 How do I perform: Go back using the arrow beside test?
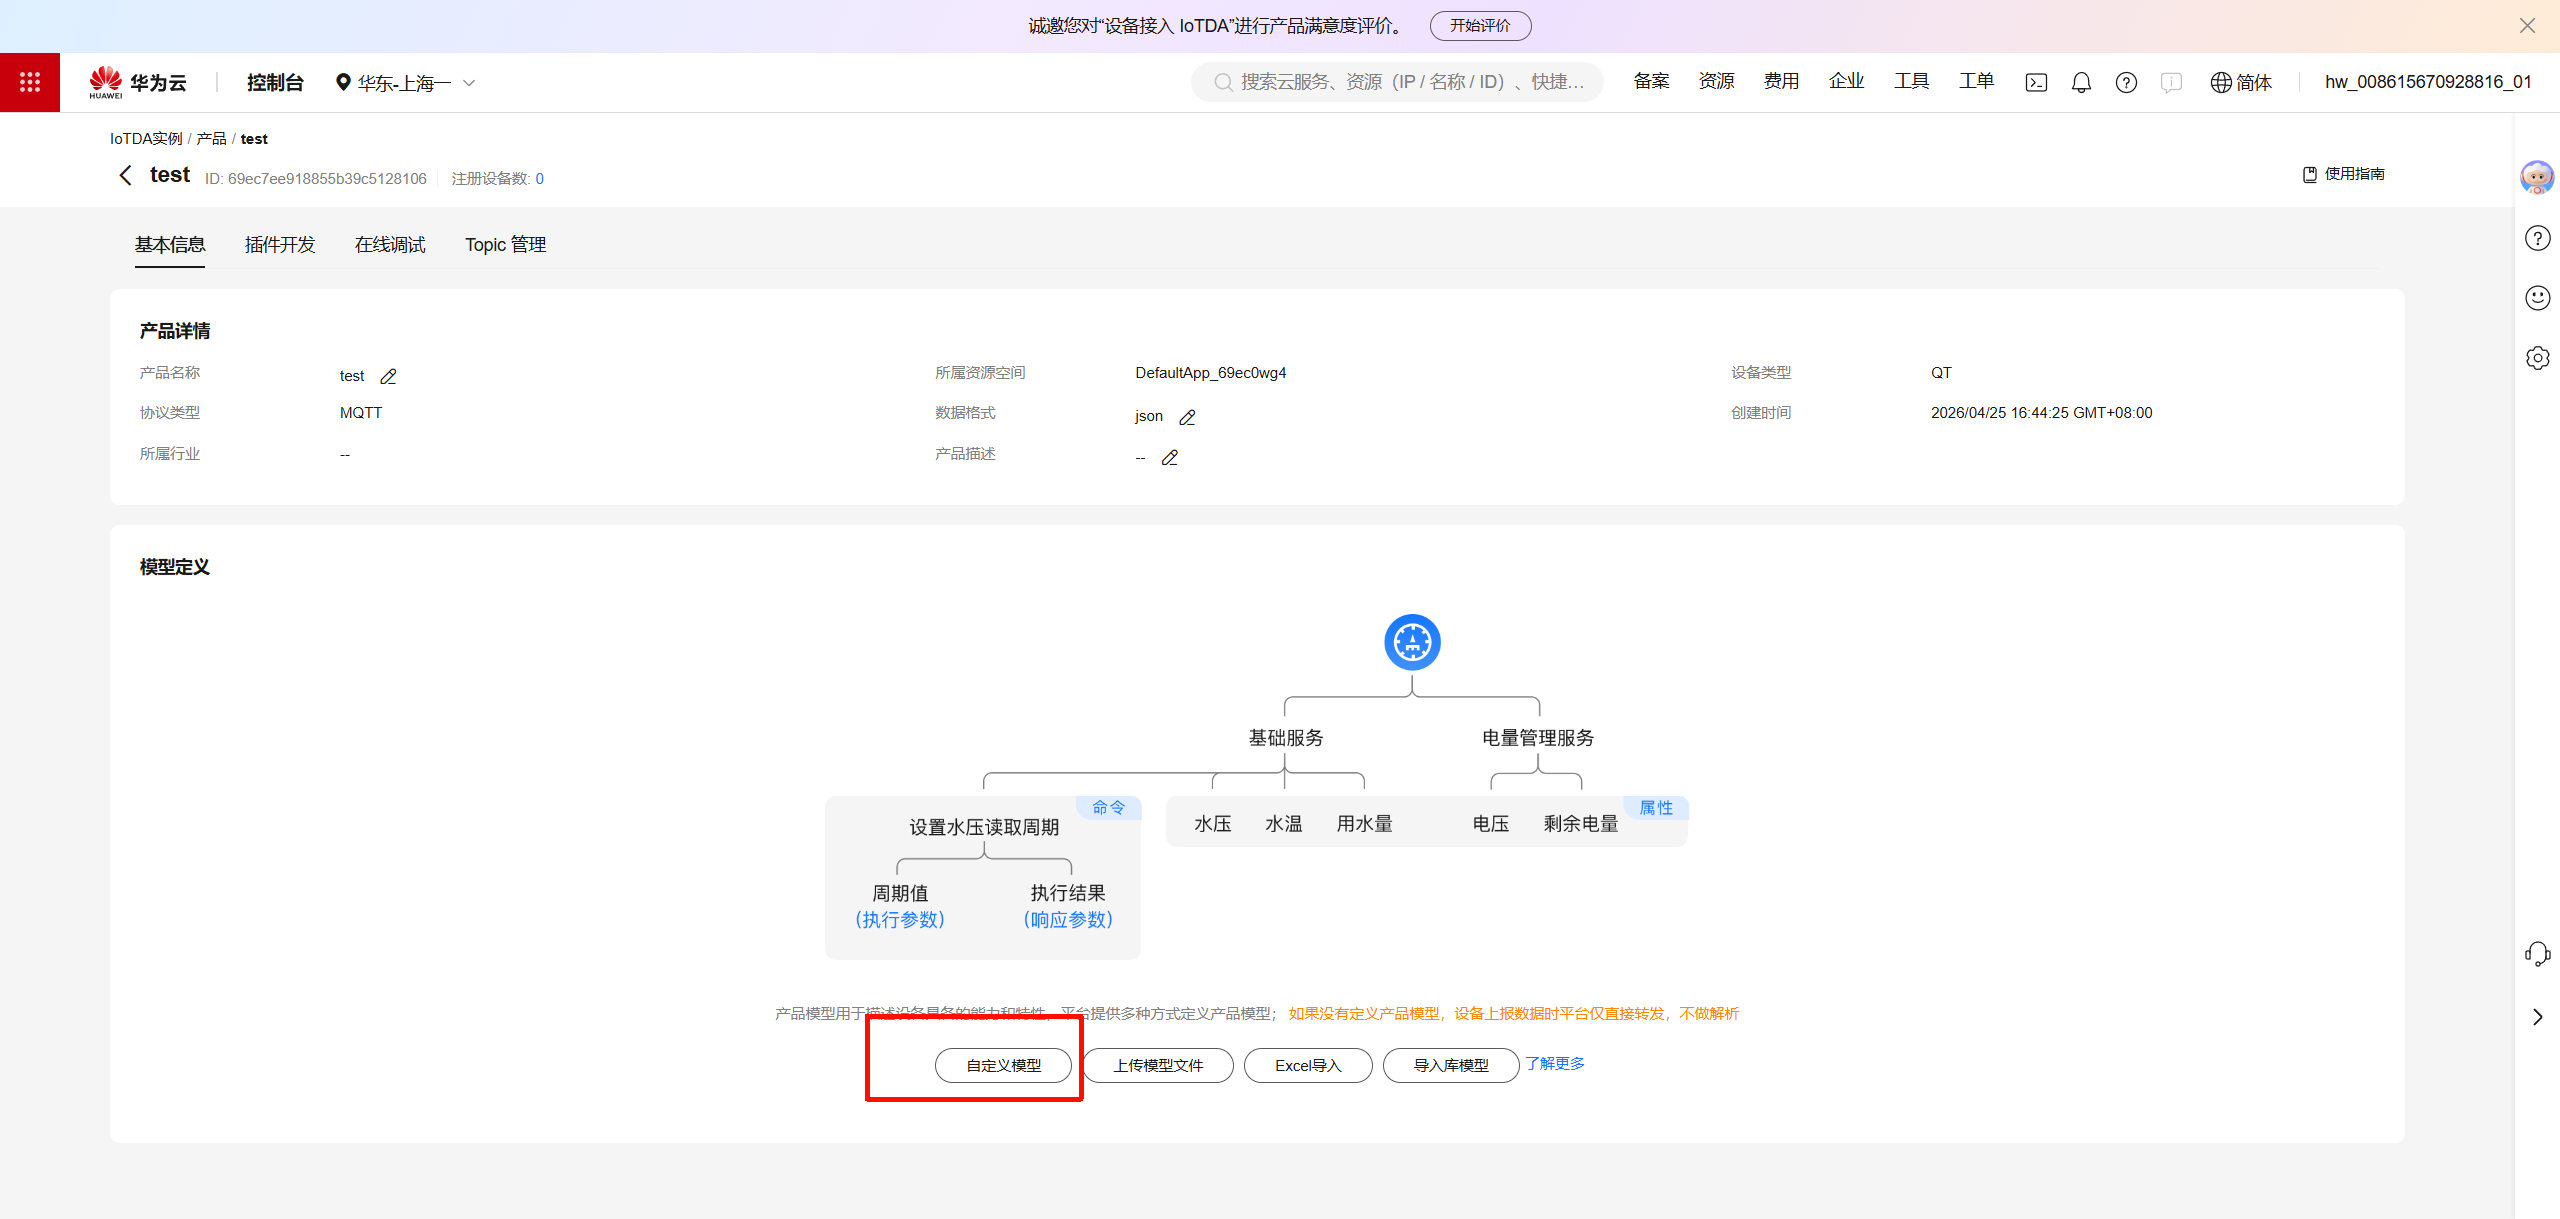(126, 175)
